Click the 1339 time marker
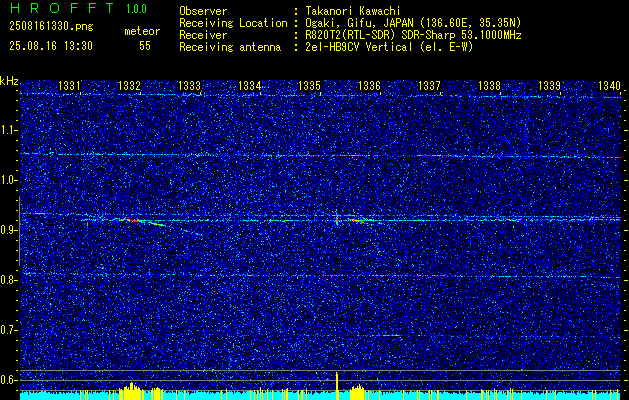629x400 pixels. click(x=549, y=85)
